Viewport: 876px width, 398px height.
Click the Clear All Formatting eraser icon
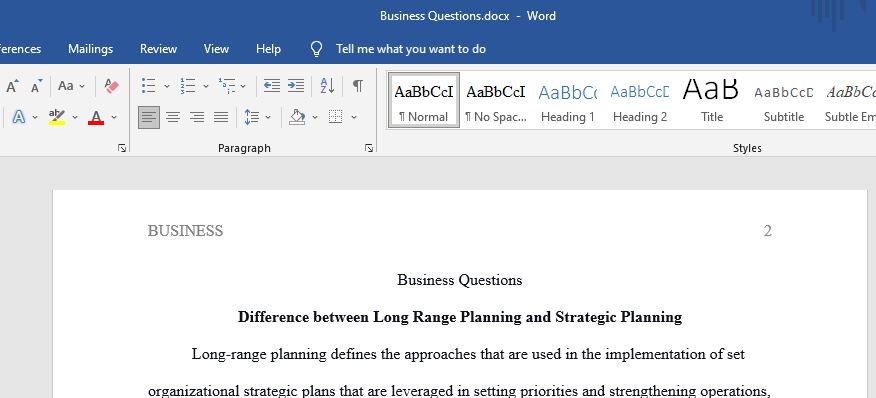[111, 86]
